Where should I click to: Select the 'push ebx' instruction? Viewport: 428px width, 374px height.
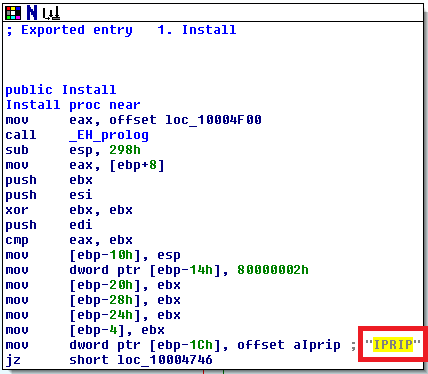[49, 180]
